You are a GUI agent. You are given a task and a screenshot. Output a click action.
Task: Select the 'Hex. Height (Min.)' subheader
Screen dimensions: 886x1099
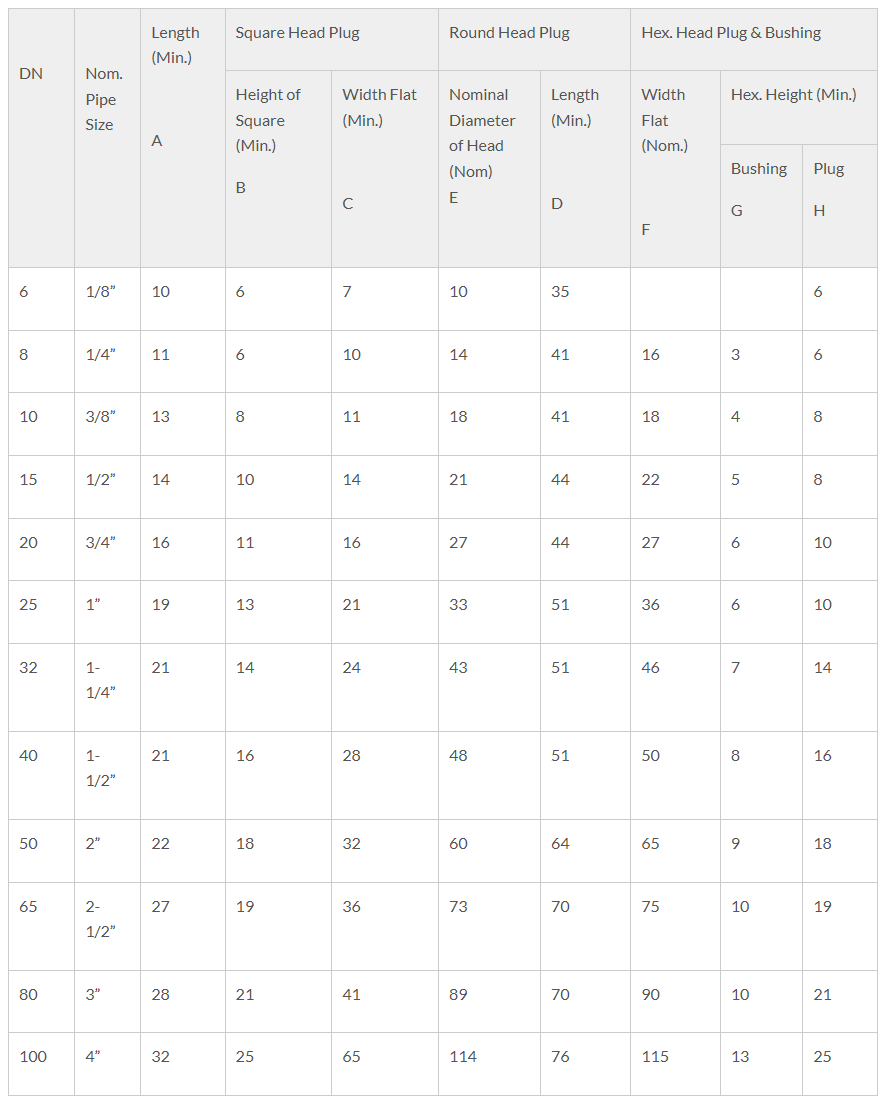pyautogui.click(x=798, y=107)
